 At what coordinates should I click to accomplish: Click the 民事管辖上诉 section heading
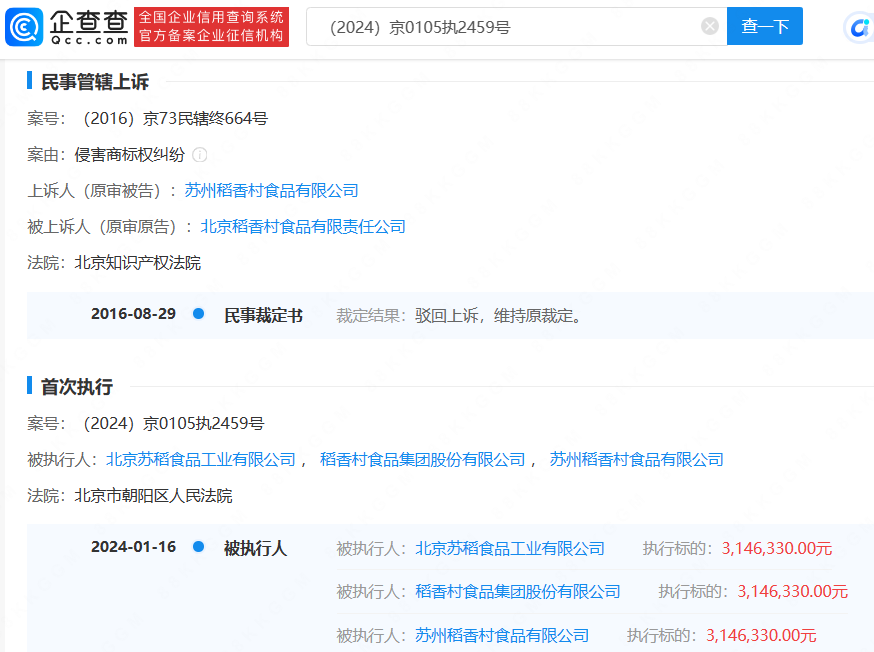pyautogui.click(x=95, y=82)
